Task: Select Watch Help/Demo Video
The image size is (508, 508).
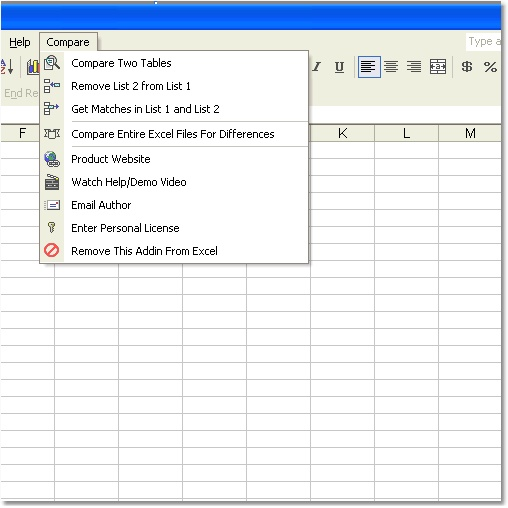Action: (x=174, y=182)
